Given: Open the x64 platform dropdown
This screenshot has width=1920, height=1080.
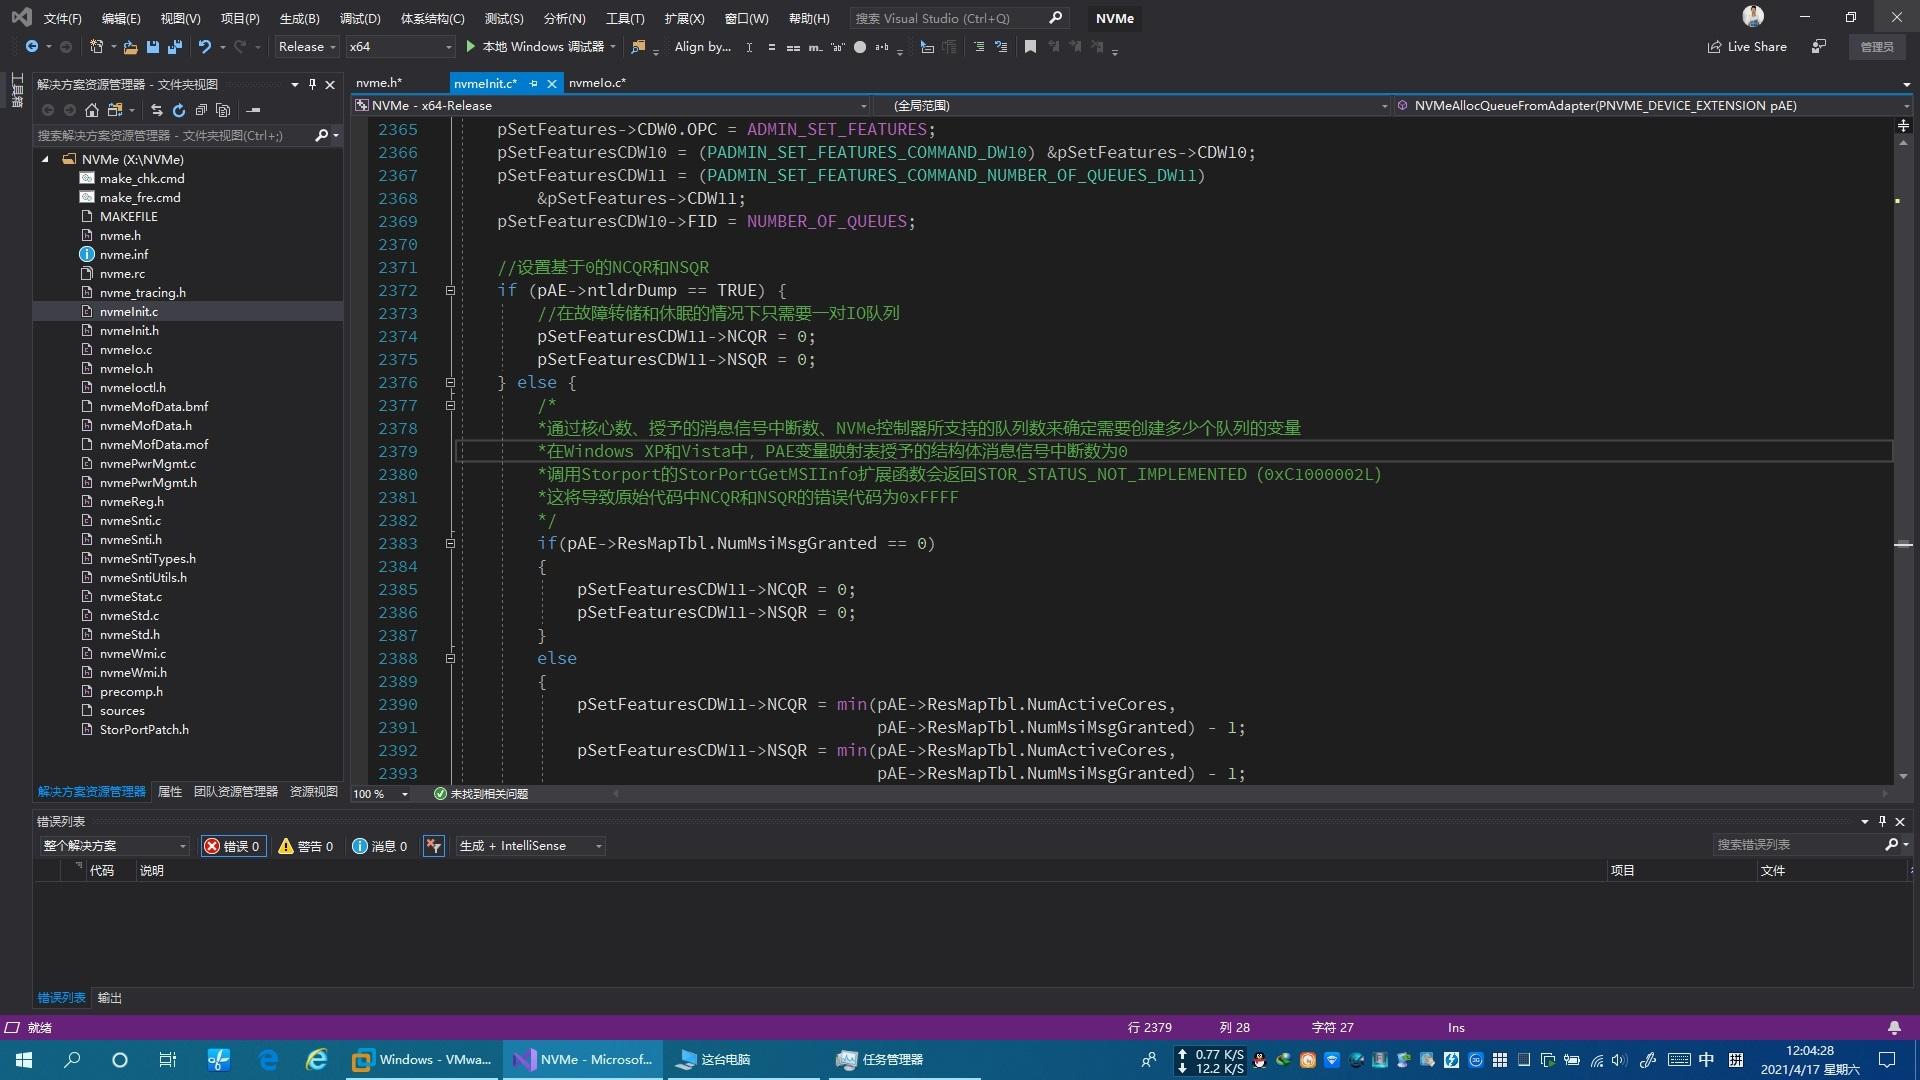Looking at the screenshot, I should coord(400,47).
